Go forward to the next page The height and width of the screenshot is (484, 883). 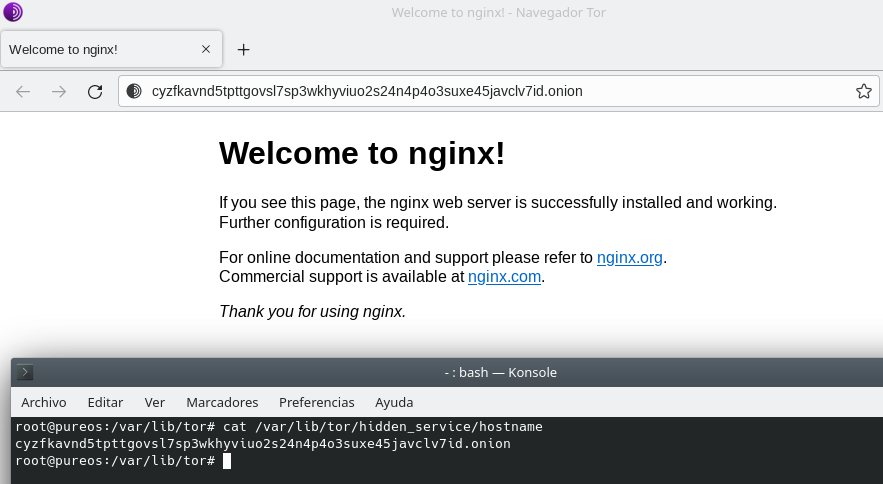point(59,92)
